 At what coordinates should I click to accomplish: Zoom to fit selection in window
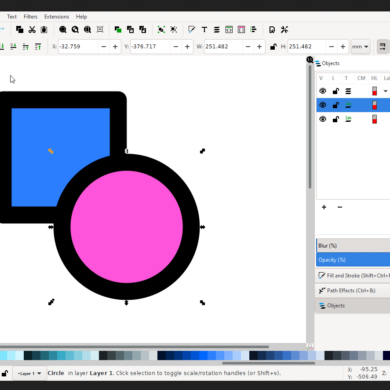63,30
